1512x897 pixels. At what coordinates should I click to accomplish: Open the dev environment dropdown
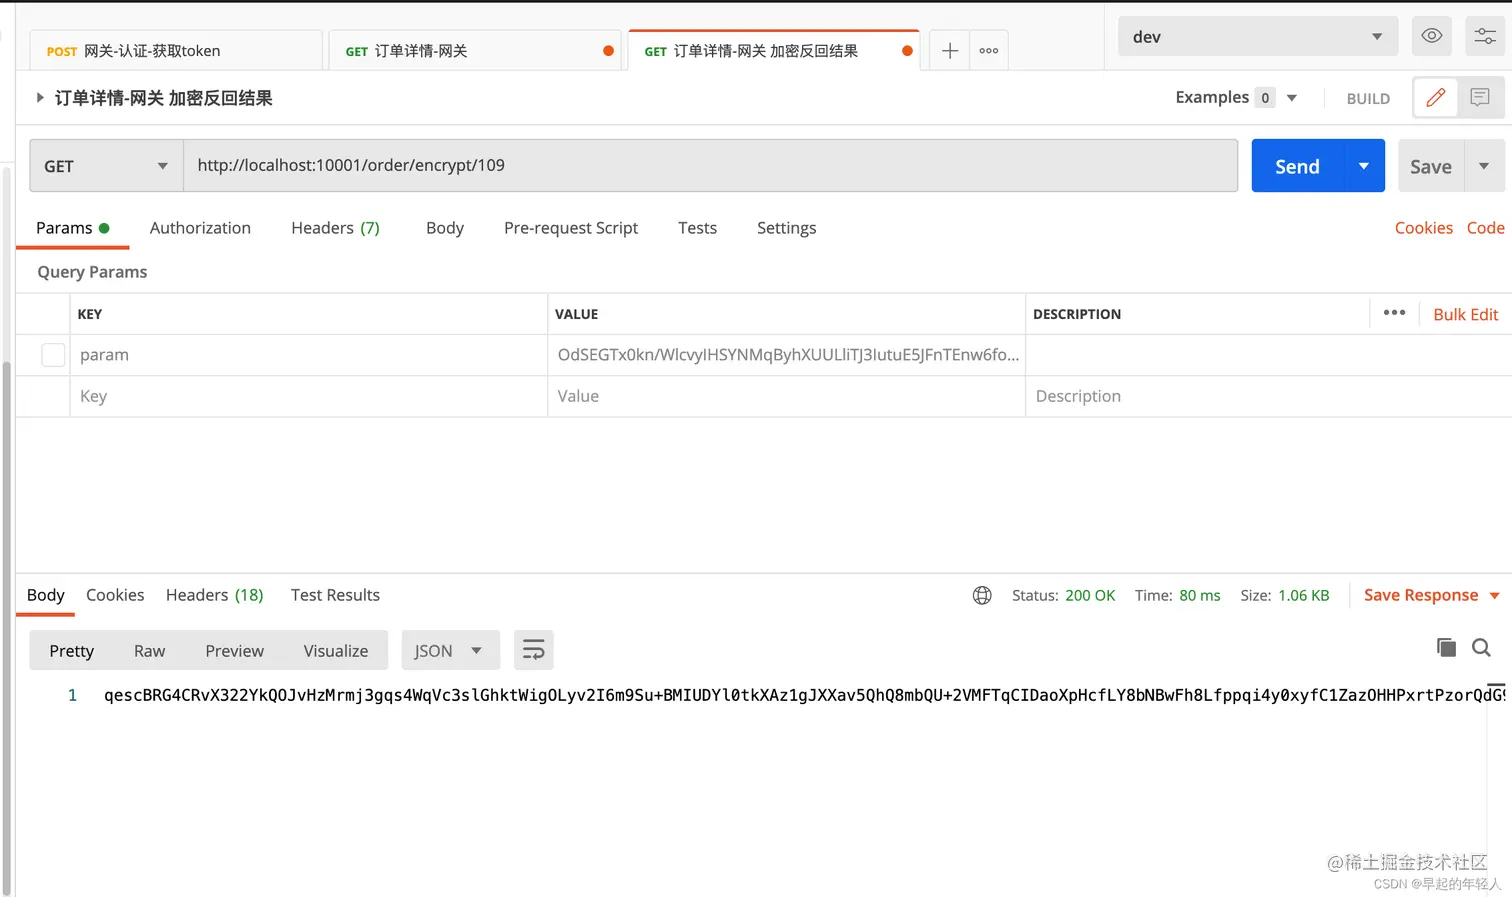click(1258, 36)
